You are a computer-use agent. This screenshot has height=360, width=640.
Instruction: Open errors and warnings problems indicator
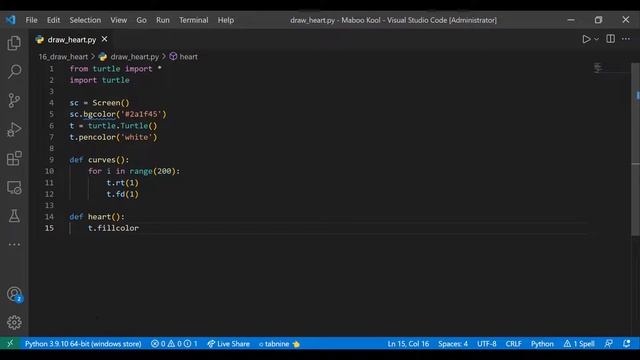(174, 344)
